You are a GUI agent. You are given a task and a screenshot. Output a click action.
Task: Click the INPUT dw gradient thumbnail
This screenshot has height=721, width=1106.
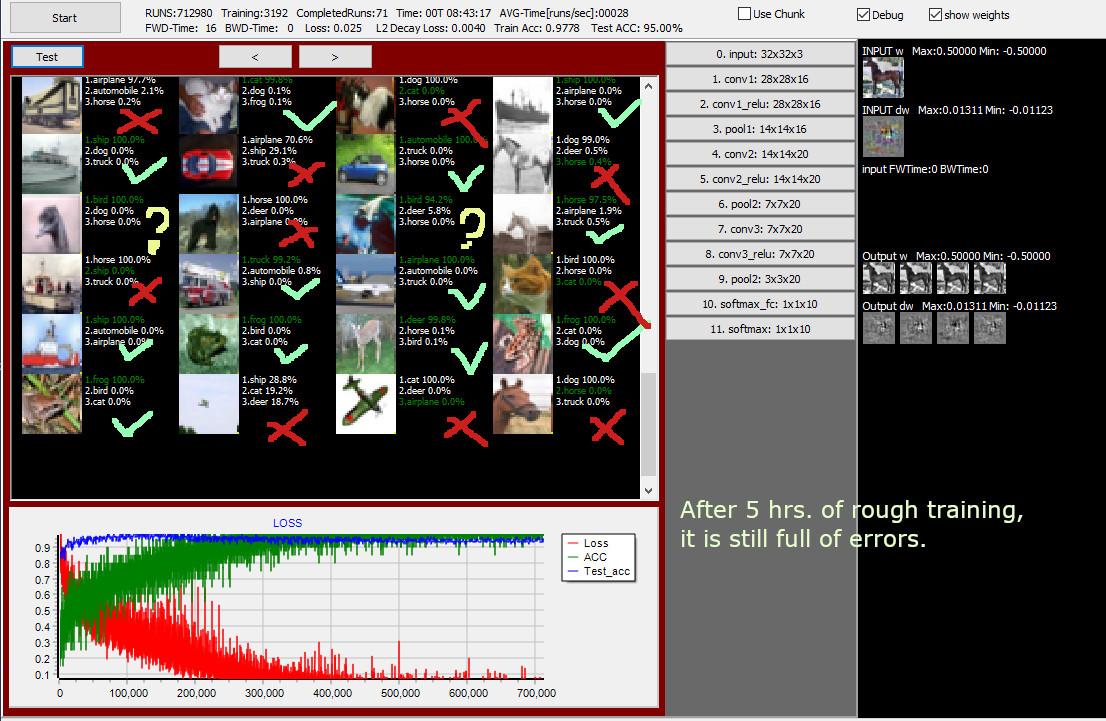pyautogui.click(x=882, y=137)
